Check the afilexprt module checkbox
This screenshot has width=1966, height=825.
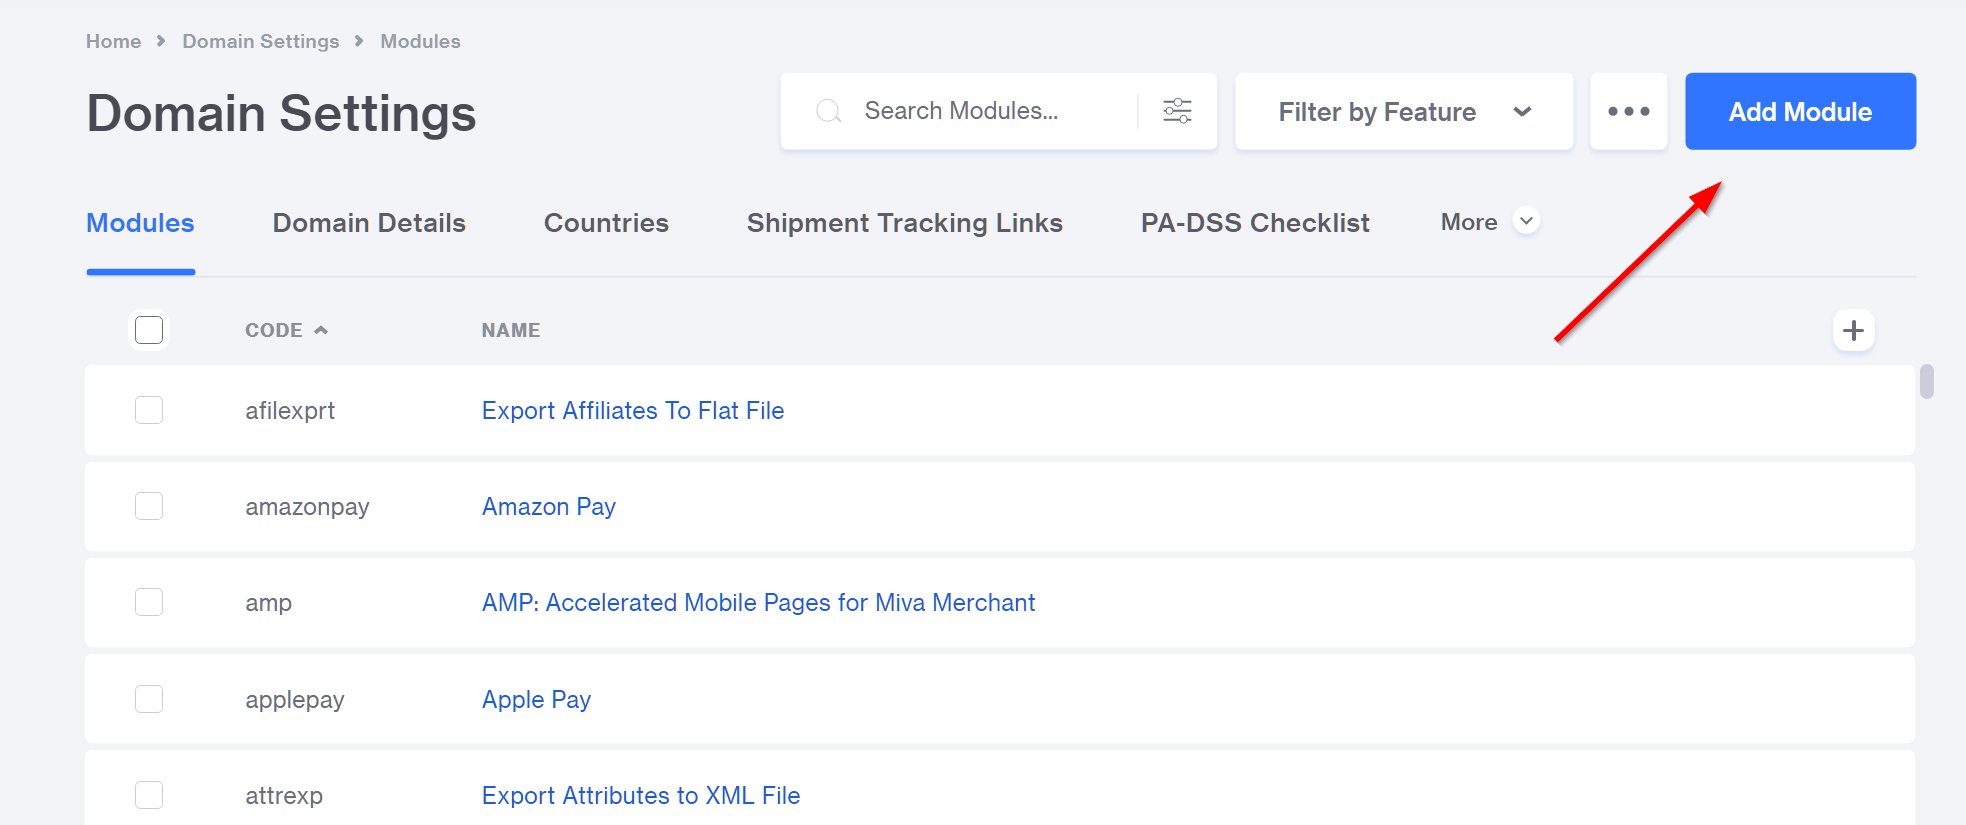149,410
